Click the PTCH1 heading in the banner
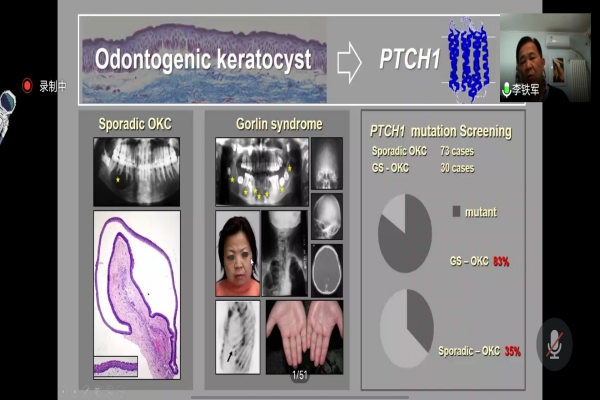Screen dimensions: 600x400 (x=409, y=59)
